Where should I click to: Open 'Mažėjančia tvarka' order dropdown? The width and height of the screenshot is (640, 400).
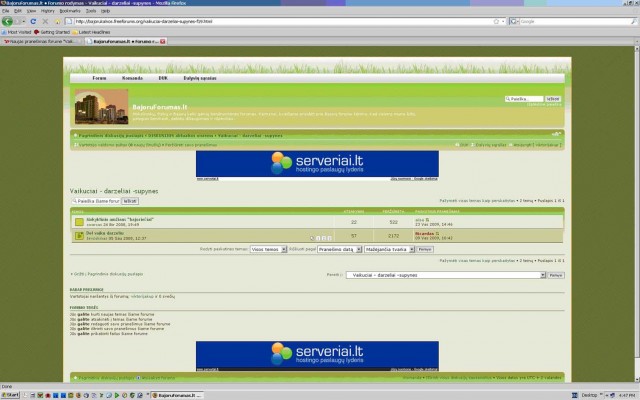pos(389,249)
